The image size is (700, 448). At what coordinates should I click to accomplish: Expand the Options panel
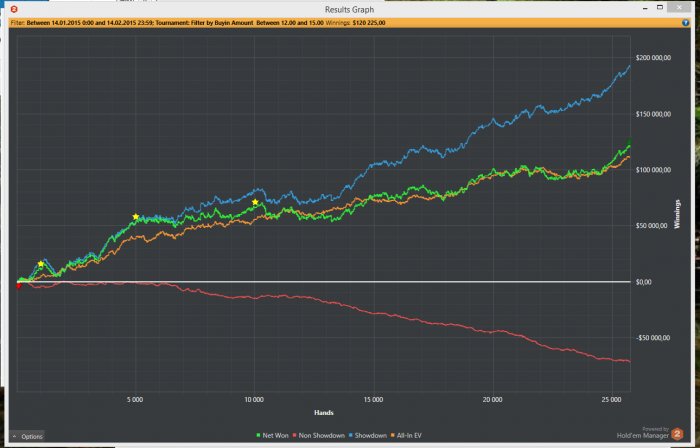pyautogui.click(x=28, y=436)
